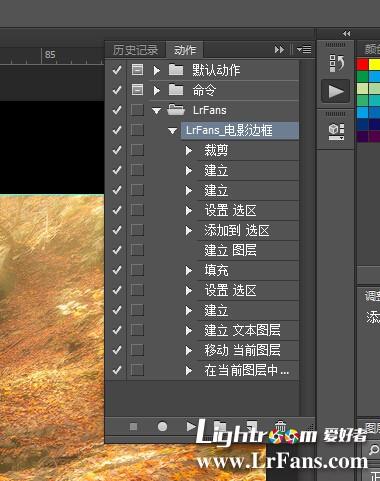The image size is (380, 481).
Task: Toggle the checkmark for 默认动作 set
Action: [x=117, y=70]
